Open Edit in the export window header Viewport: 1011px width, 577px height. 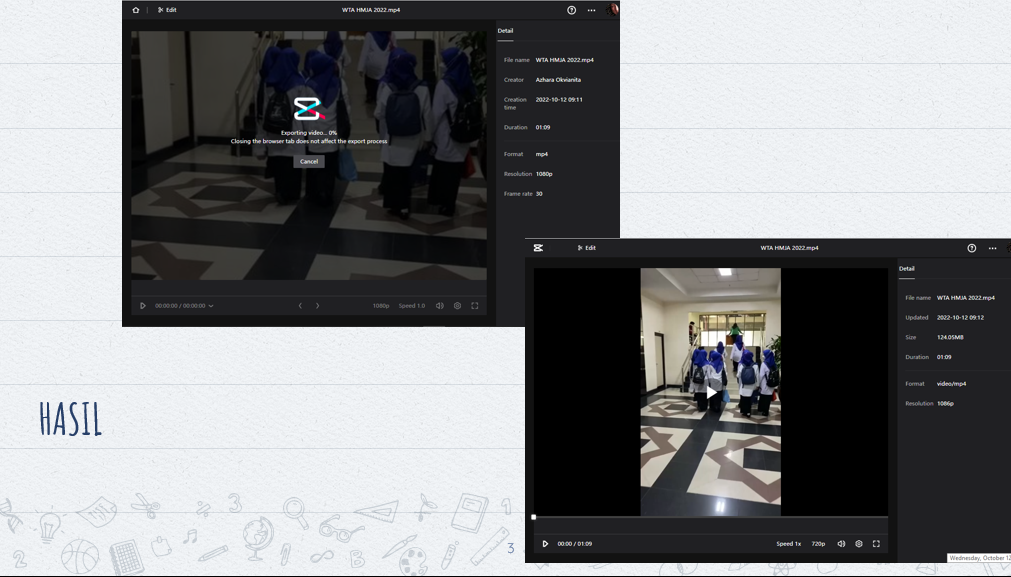(x=167, y=10)
